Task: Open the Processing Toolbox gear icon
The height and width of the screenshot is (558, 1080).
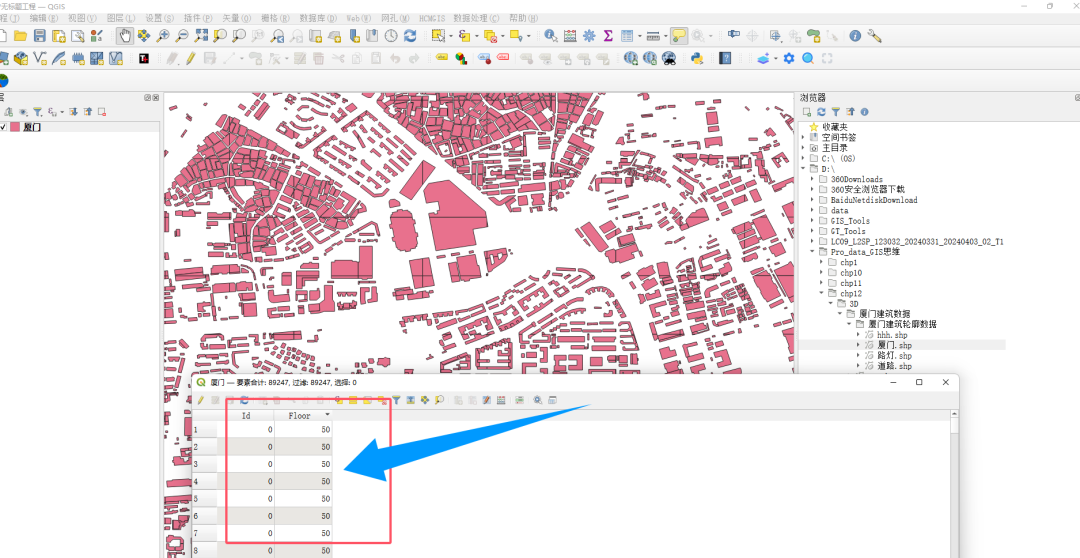Action: pos(590,36)
